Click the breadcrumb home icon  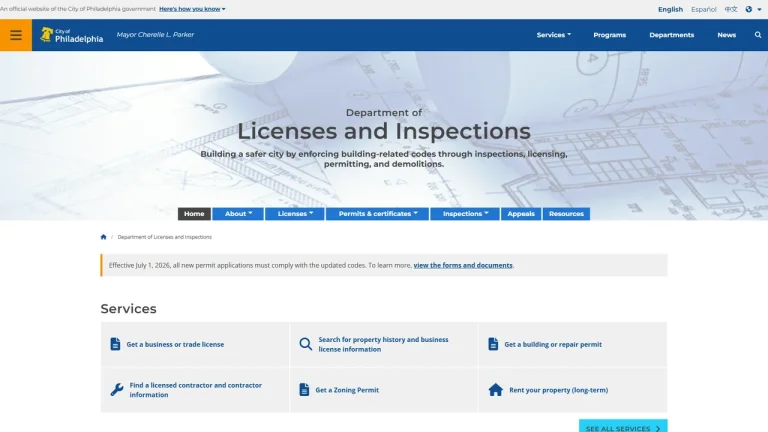(103, 237)
